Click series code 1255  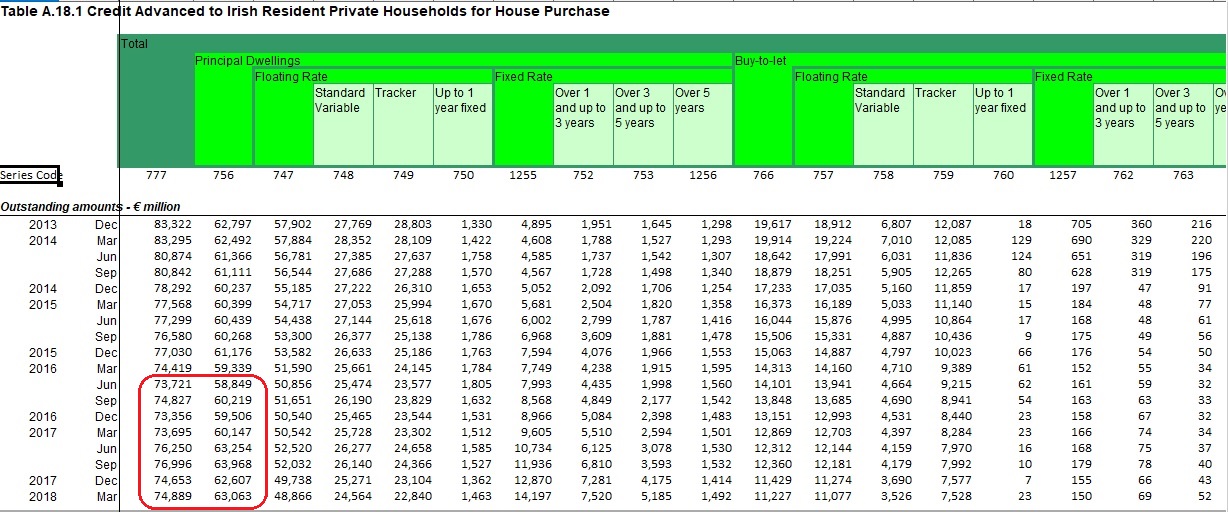(x=523, y=176)
